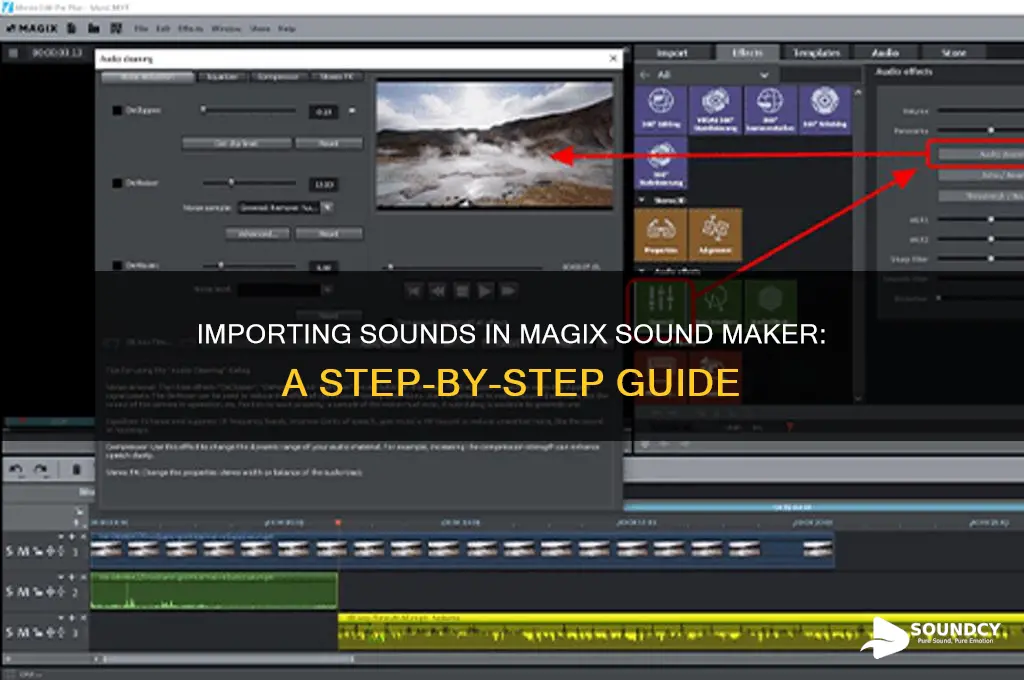
Task: Enable the DeClipper checkbox
Action: [x=118, y=110]
